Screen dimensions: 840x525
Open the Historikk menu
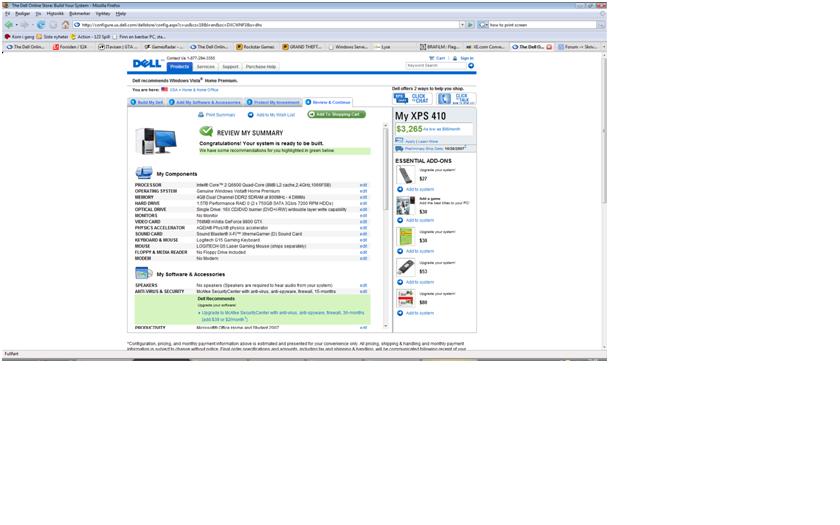coord(55,13)
